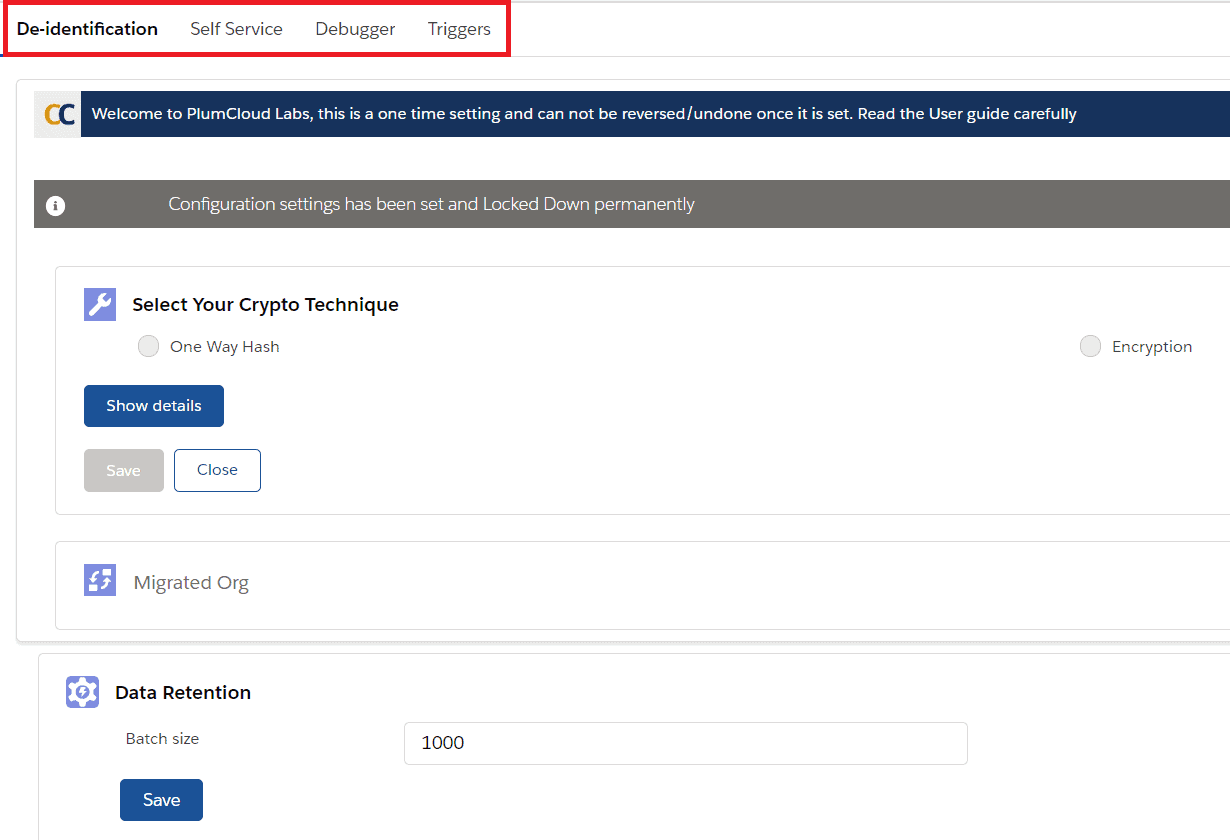Click the CC PlumCloud Labs logo icon
The height and width of the screenshot is (840, 1230).
point(57,114)
